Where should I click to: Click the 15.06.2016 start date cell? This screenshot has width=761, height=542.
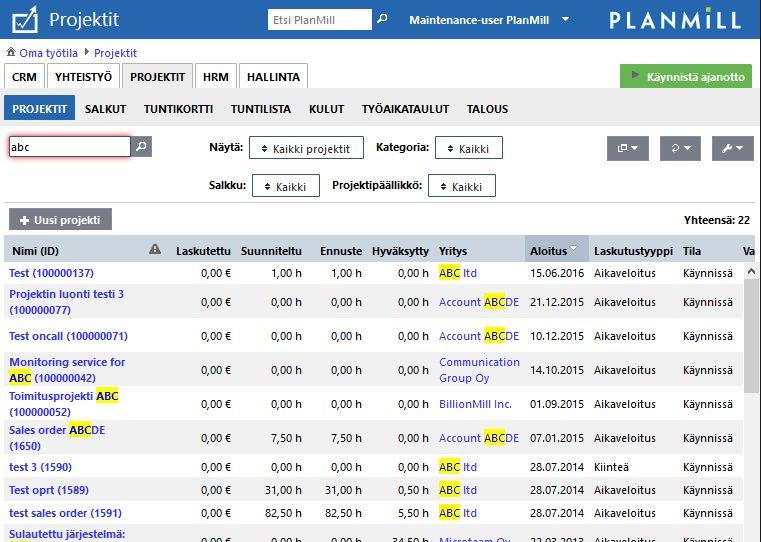pyautogui.click(x=557, y=273)
